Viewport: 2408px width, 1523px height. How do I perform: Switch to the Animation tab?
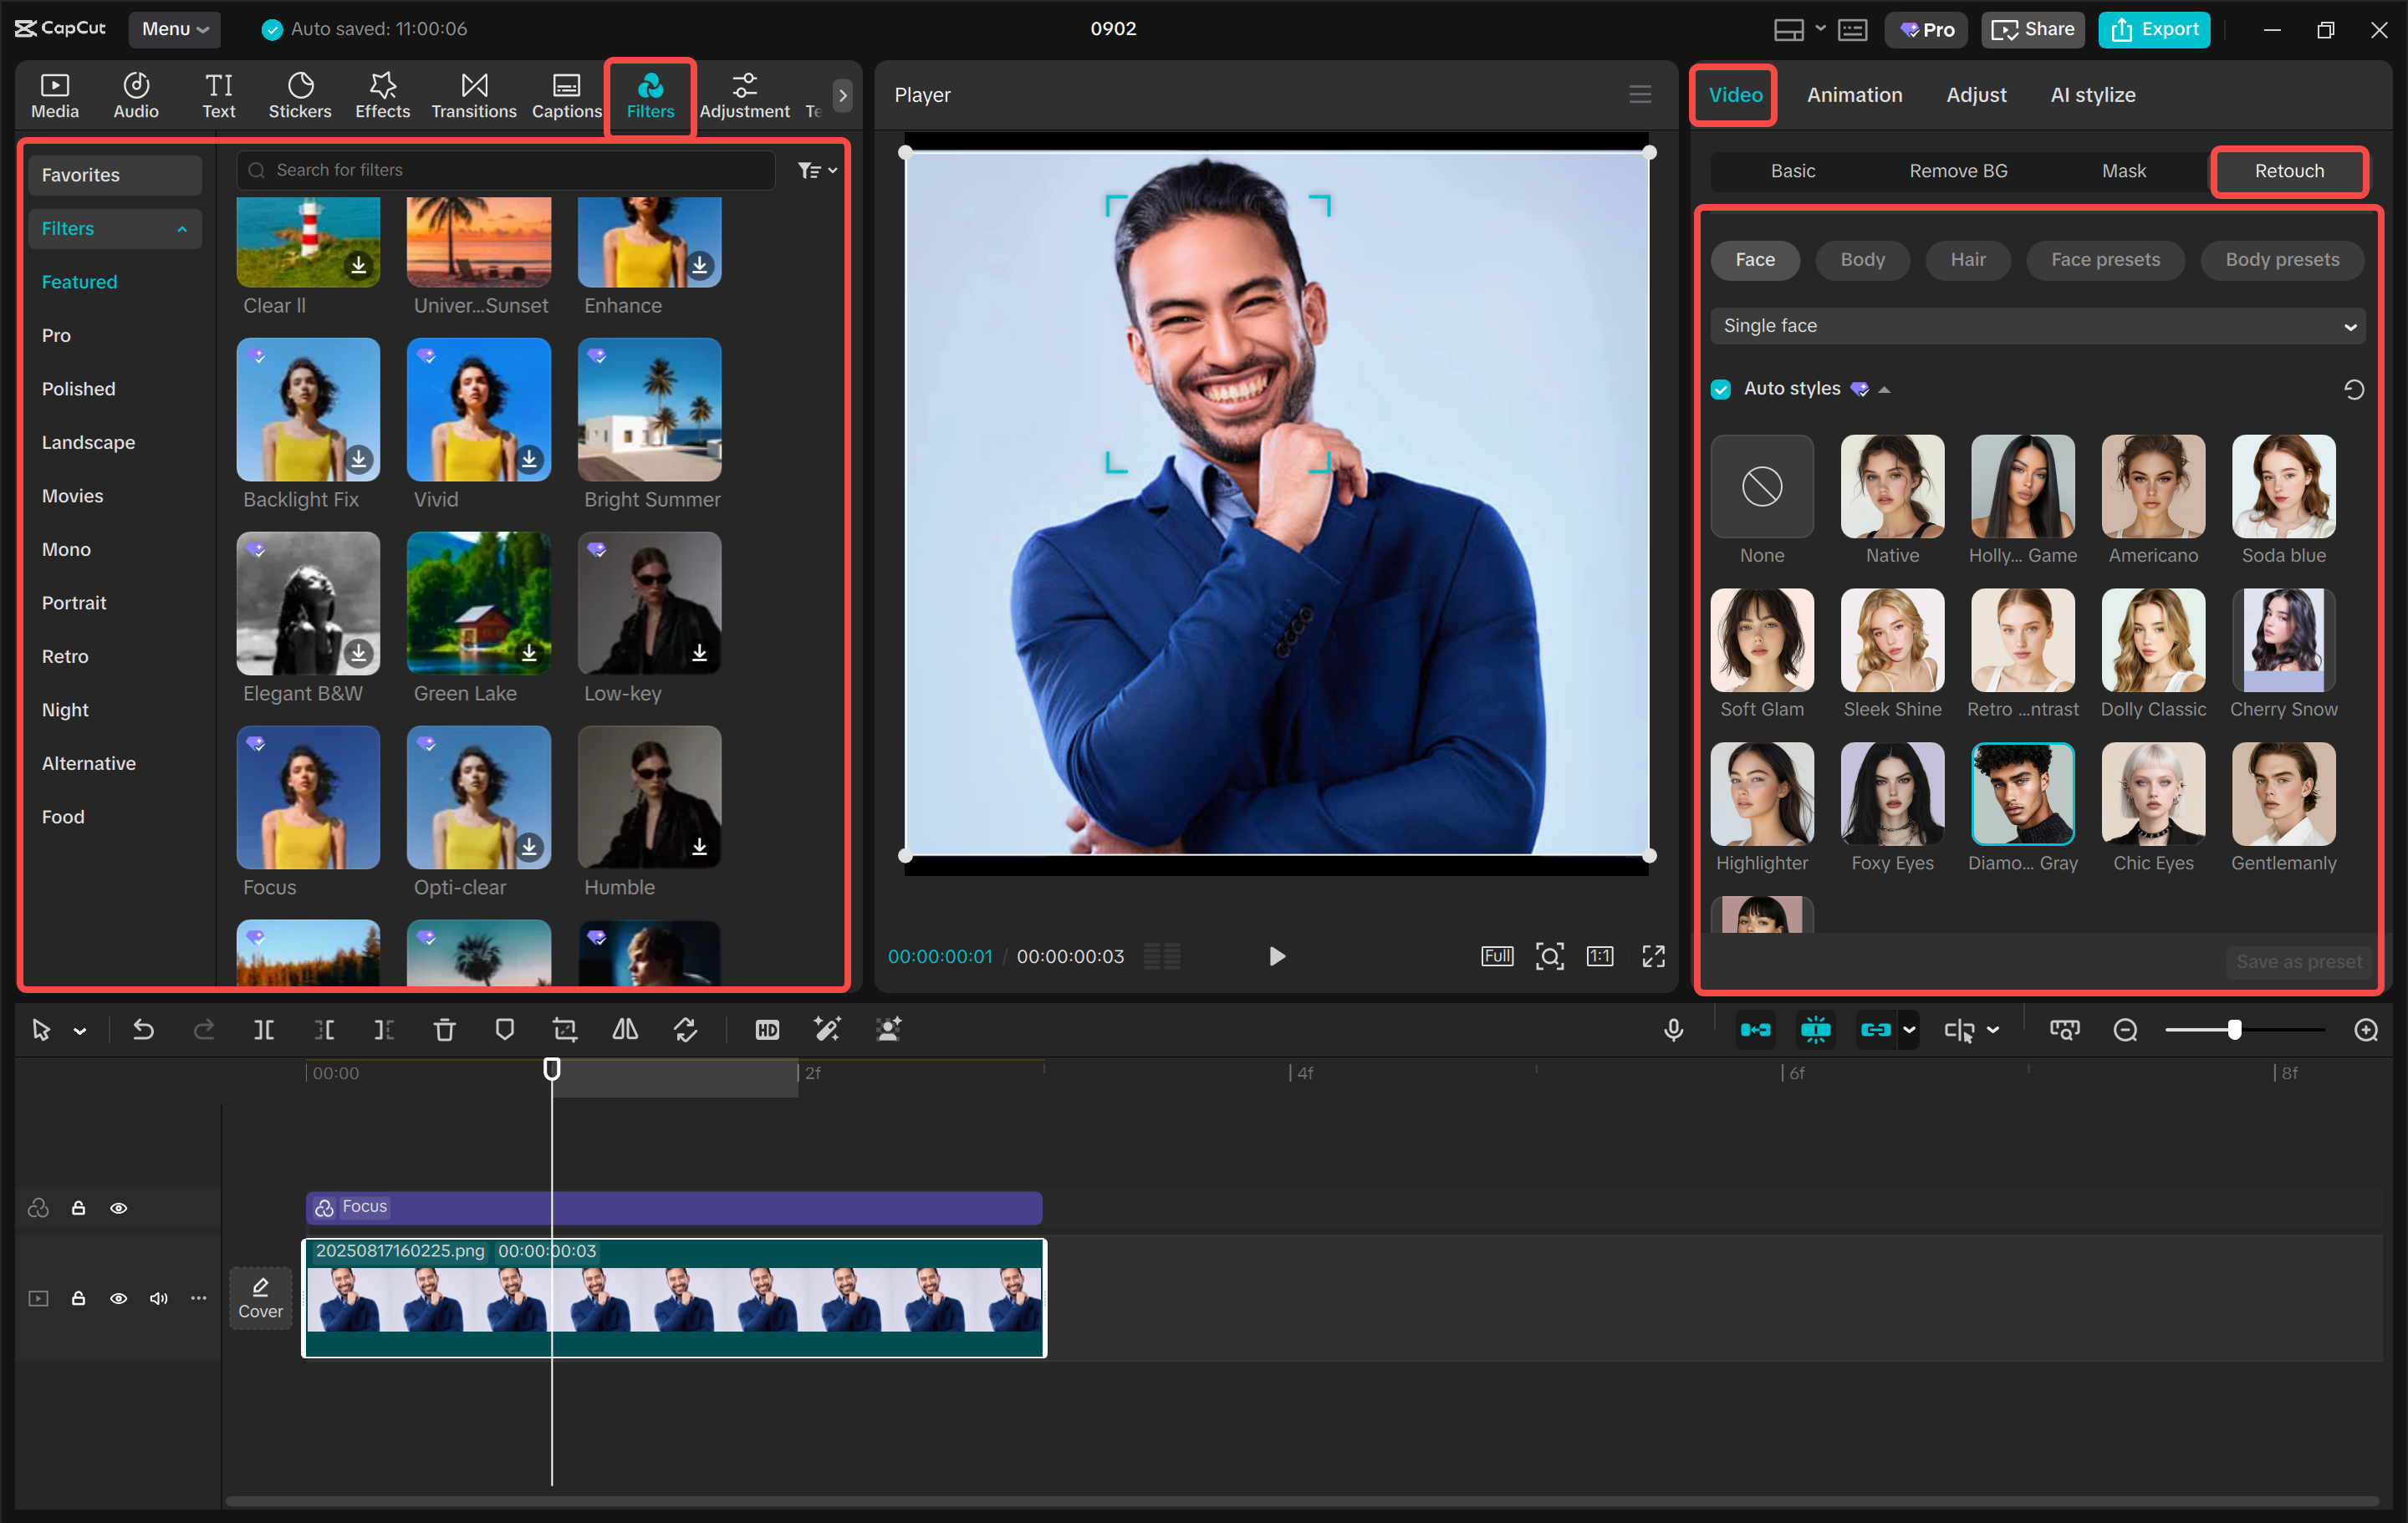(x=1855, y=95)
